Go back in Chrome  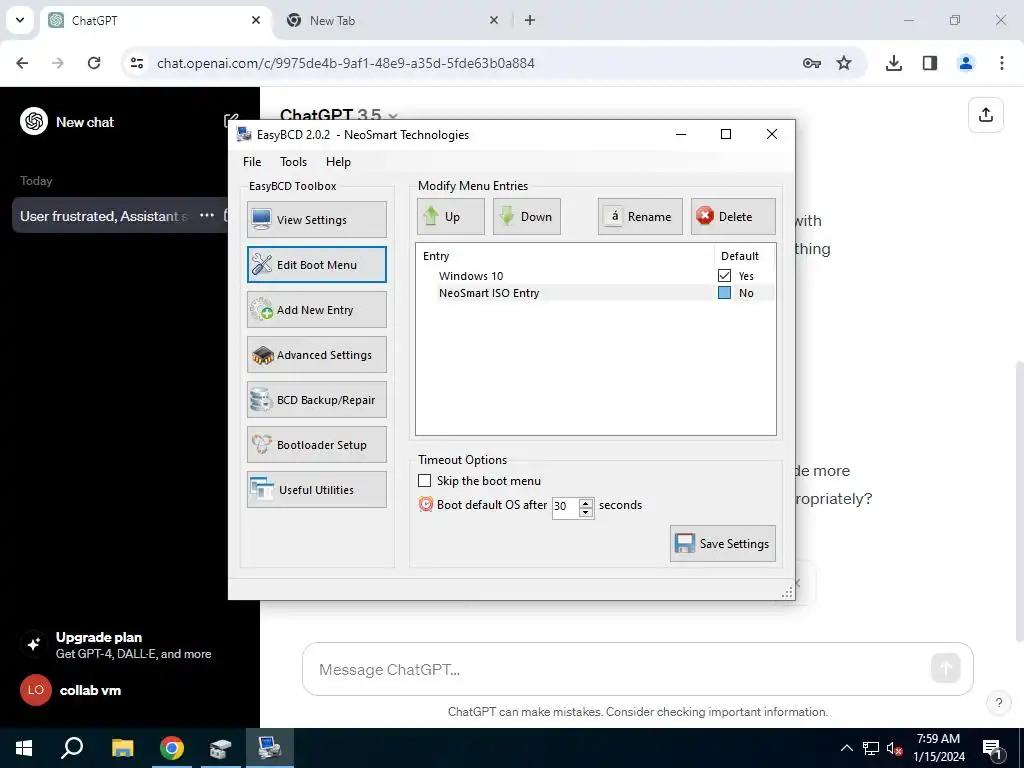click(x=22, y=63)
